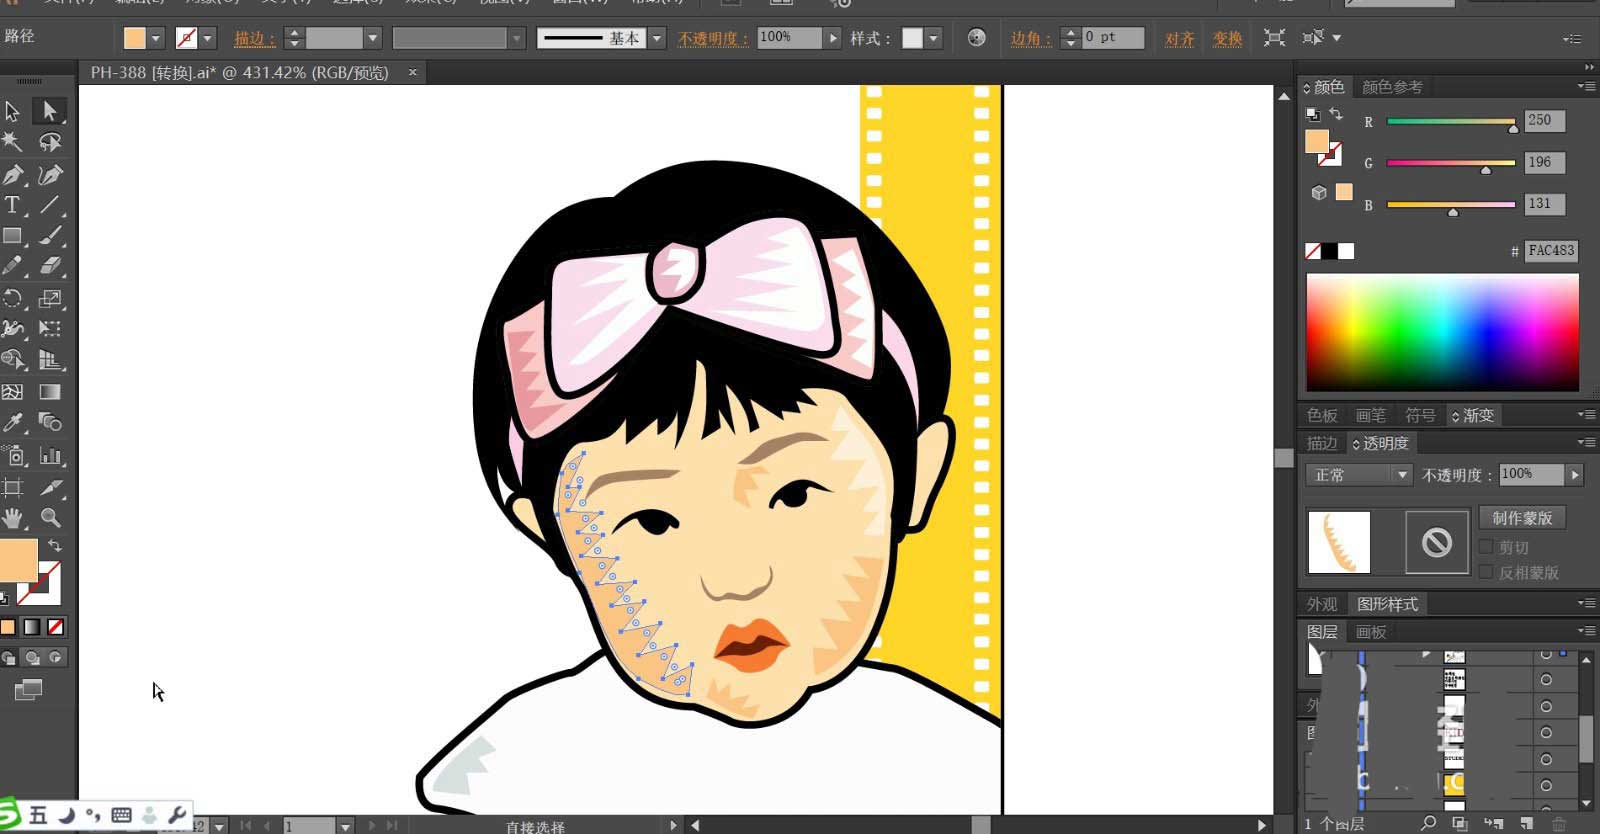
Task: Select the Scale tool
Action: pyautogui.click(x=49, y=298)
